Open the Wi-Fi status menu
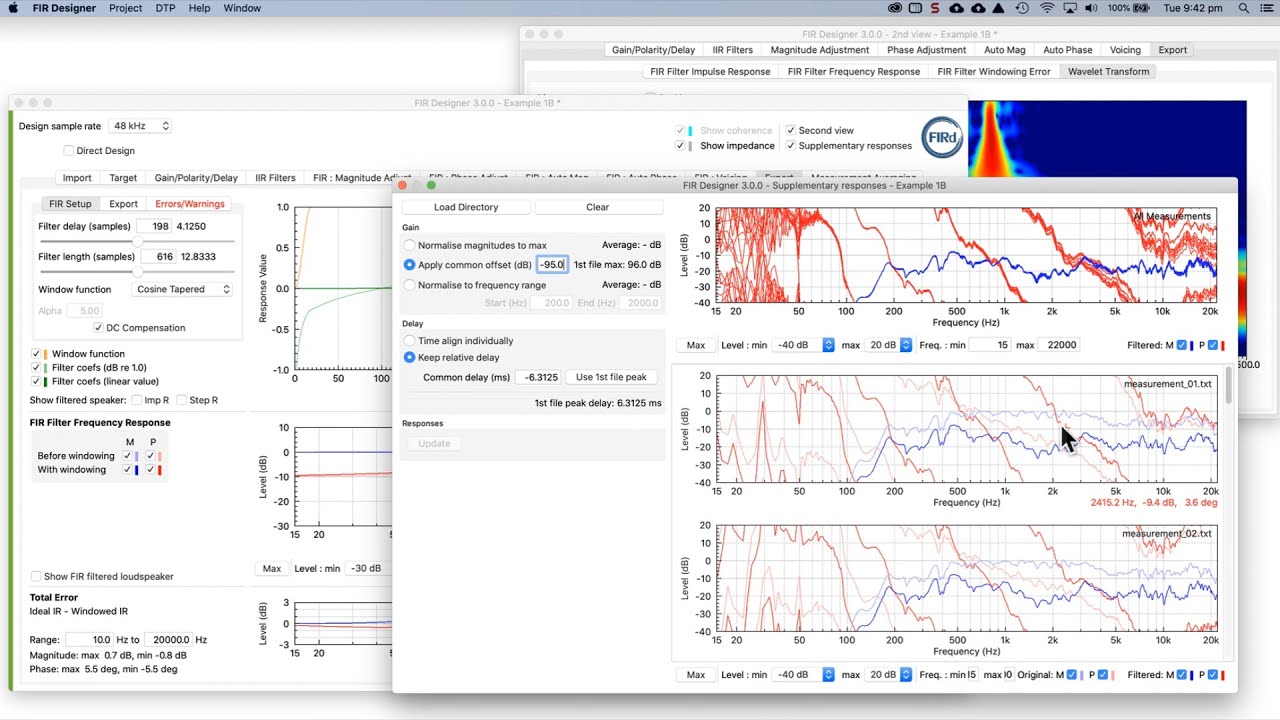The width and height of the screenshot is (1280, 720). click(1047, 8)
